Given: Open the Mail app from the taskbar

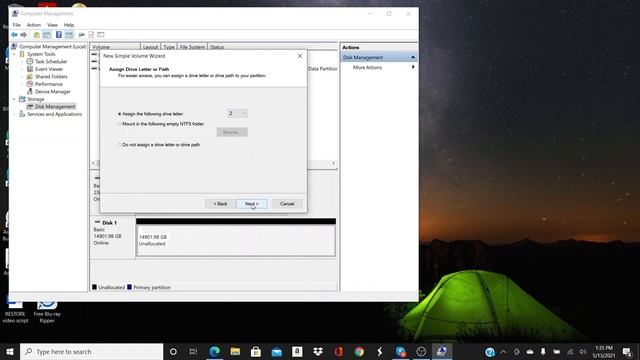Looking at the screenshot, I should [x=277, y=351].
